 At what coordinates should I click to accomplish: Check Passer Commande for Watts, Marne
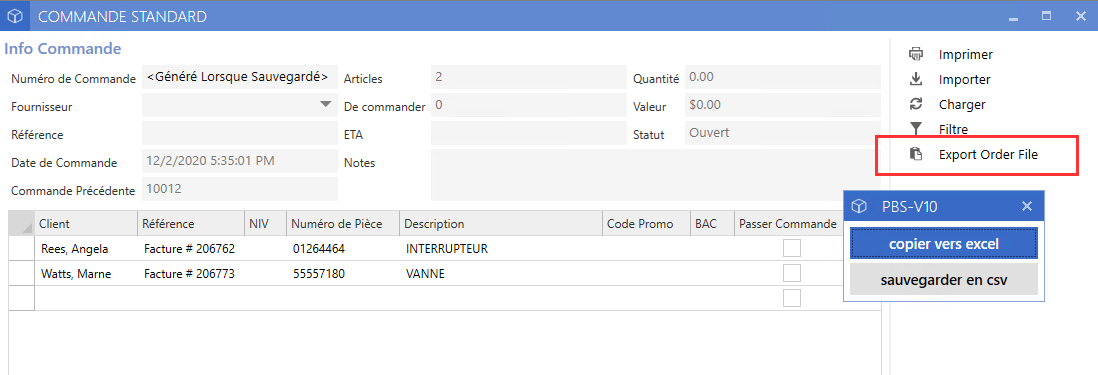tap(792, 273)
